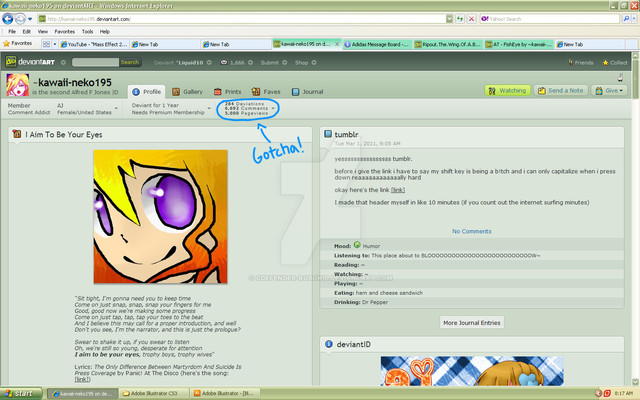Expand the Female/United States info arrow
This screenshot has width=640, height=400.
(116, 109)
